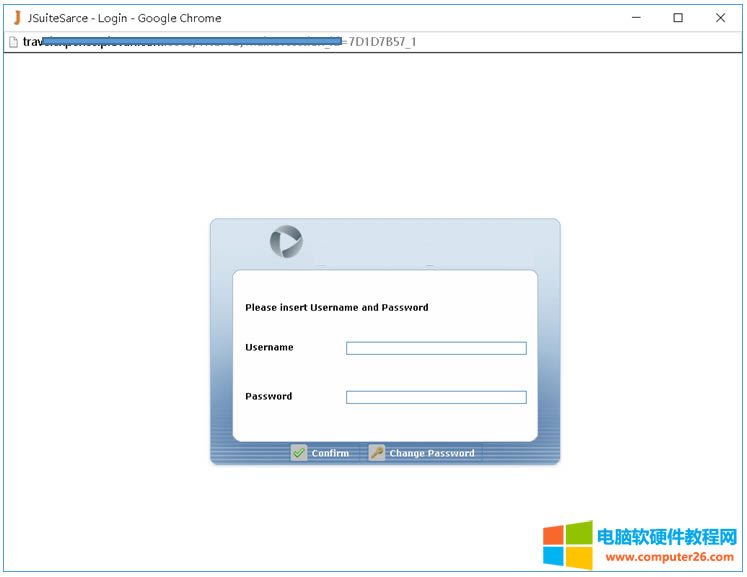
Task: Click the 'Password' label text
Action: 269,396
